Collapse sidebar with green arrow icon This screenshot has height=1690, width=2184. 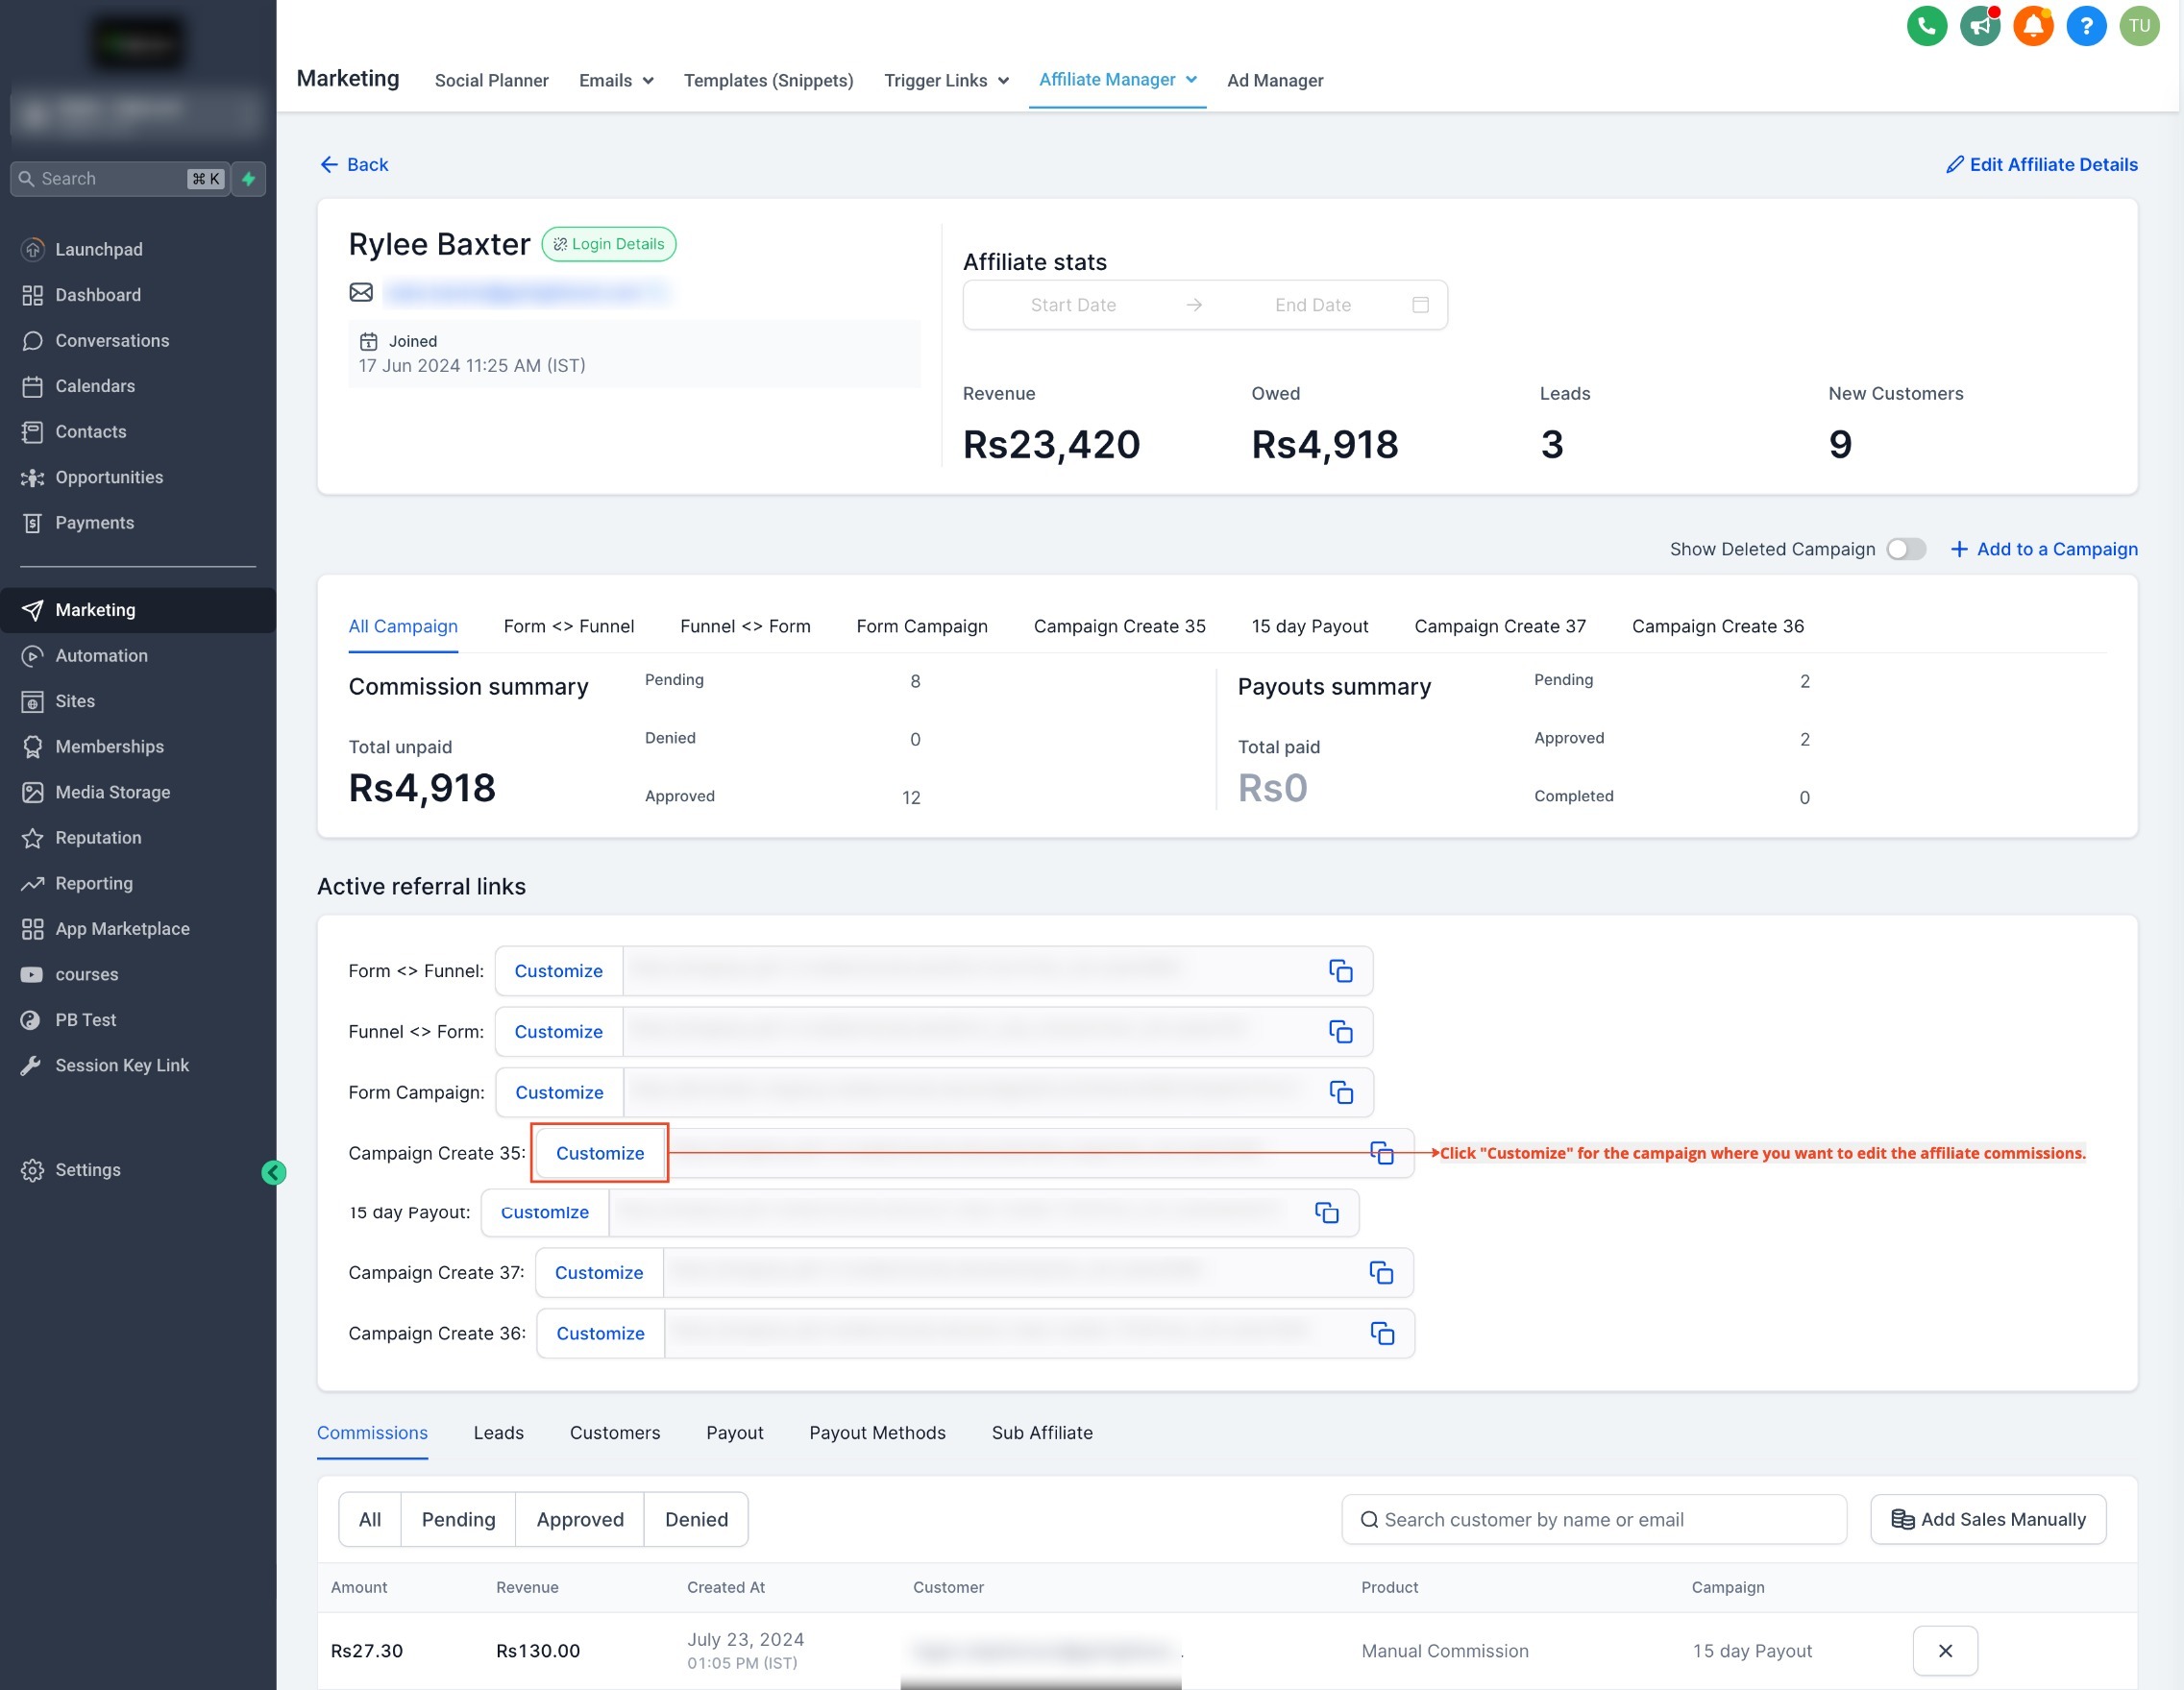coord(273,1172)
